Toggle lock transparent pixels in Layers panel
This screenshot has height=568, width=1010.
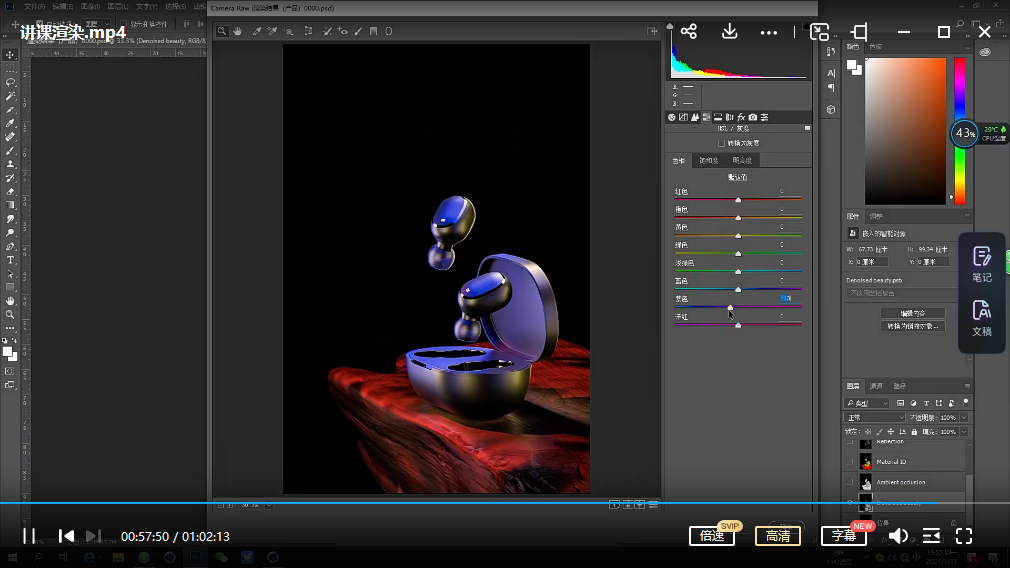pyautogui.click(x=868, y=432)
